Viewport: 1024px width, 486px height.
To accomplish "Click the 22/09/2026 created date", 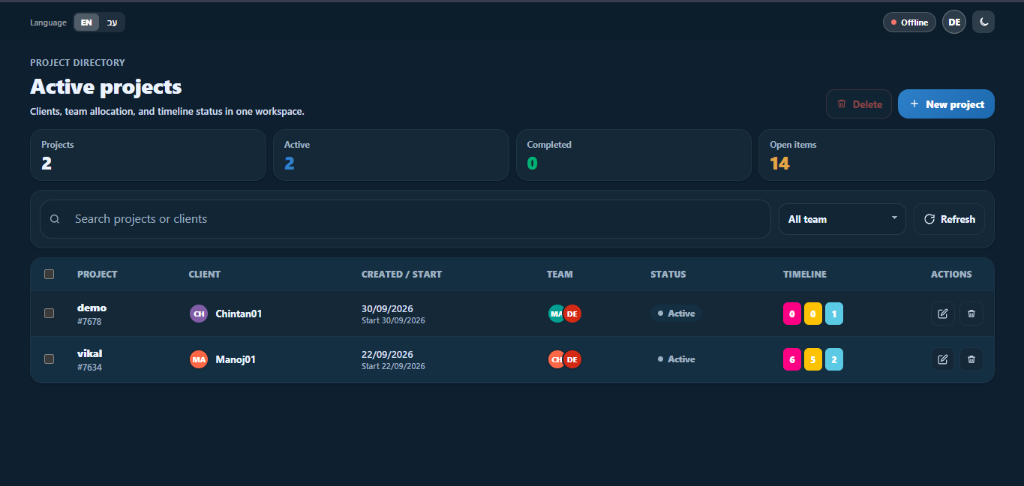I will pyautogui.click(x=387, y=354).
